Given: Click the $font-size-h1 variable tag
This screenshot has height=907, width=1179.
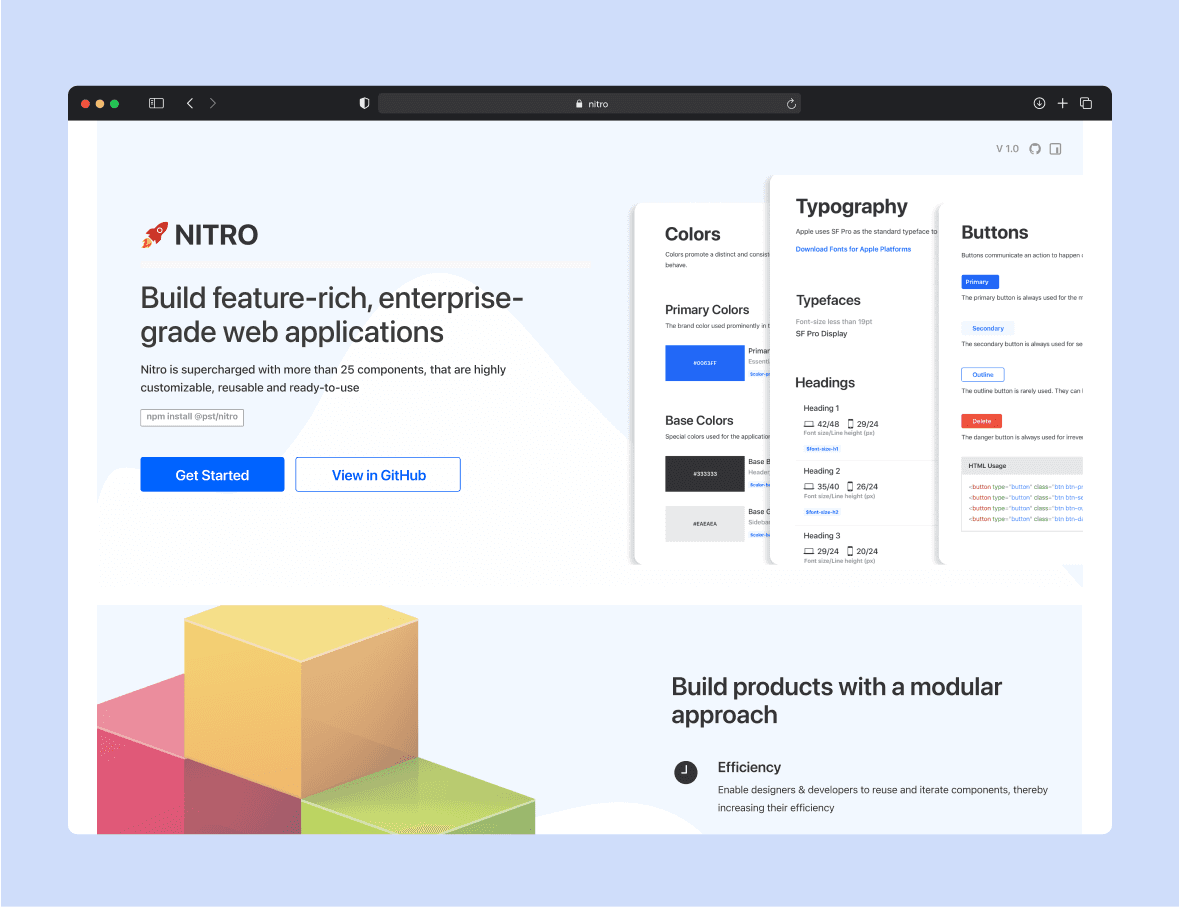Looking at the screenshot, I should pyautogui.click(x=822, y=449).
